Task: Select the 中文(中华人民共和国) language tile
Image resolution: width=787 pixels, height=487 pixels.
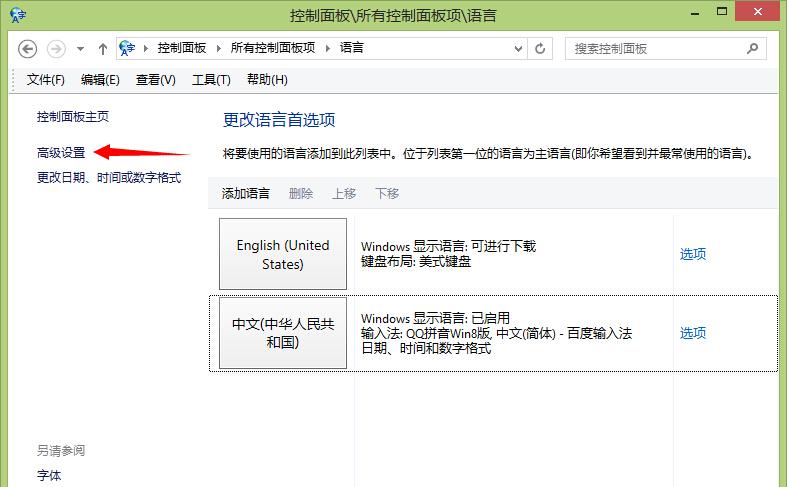Action: click(x=283, y=333)
